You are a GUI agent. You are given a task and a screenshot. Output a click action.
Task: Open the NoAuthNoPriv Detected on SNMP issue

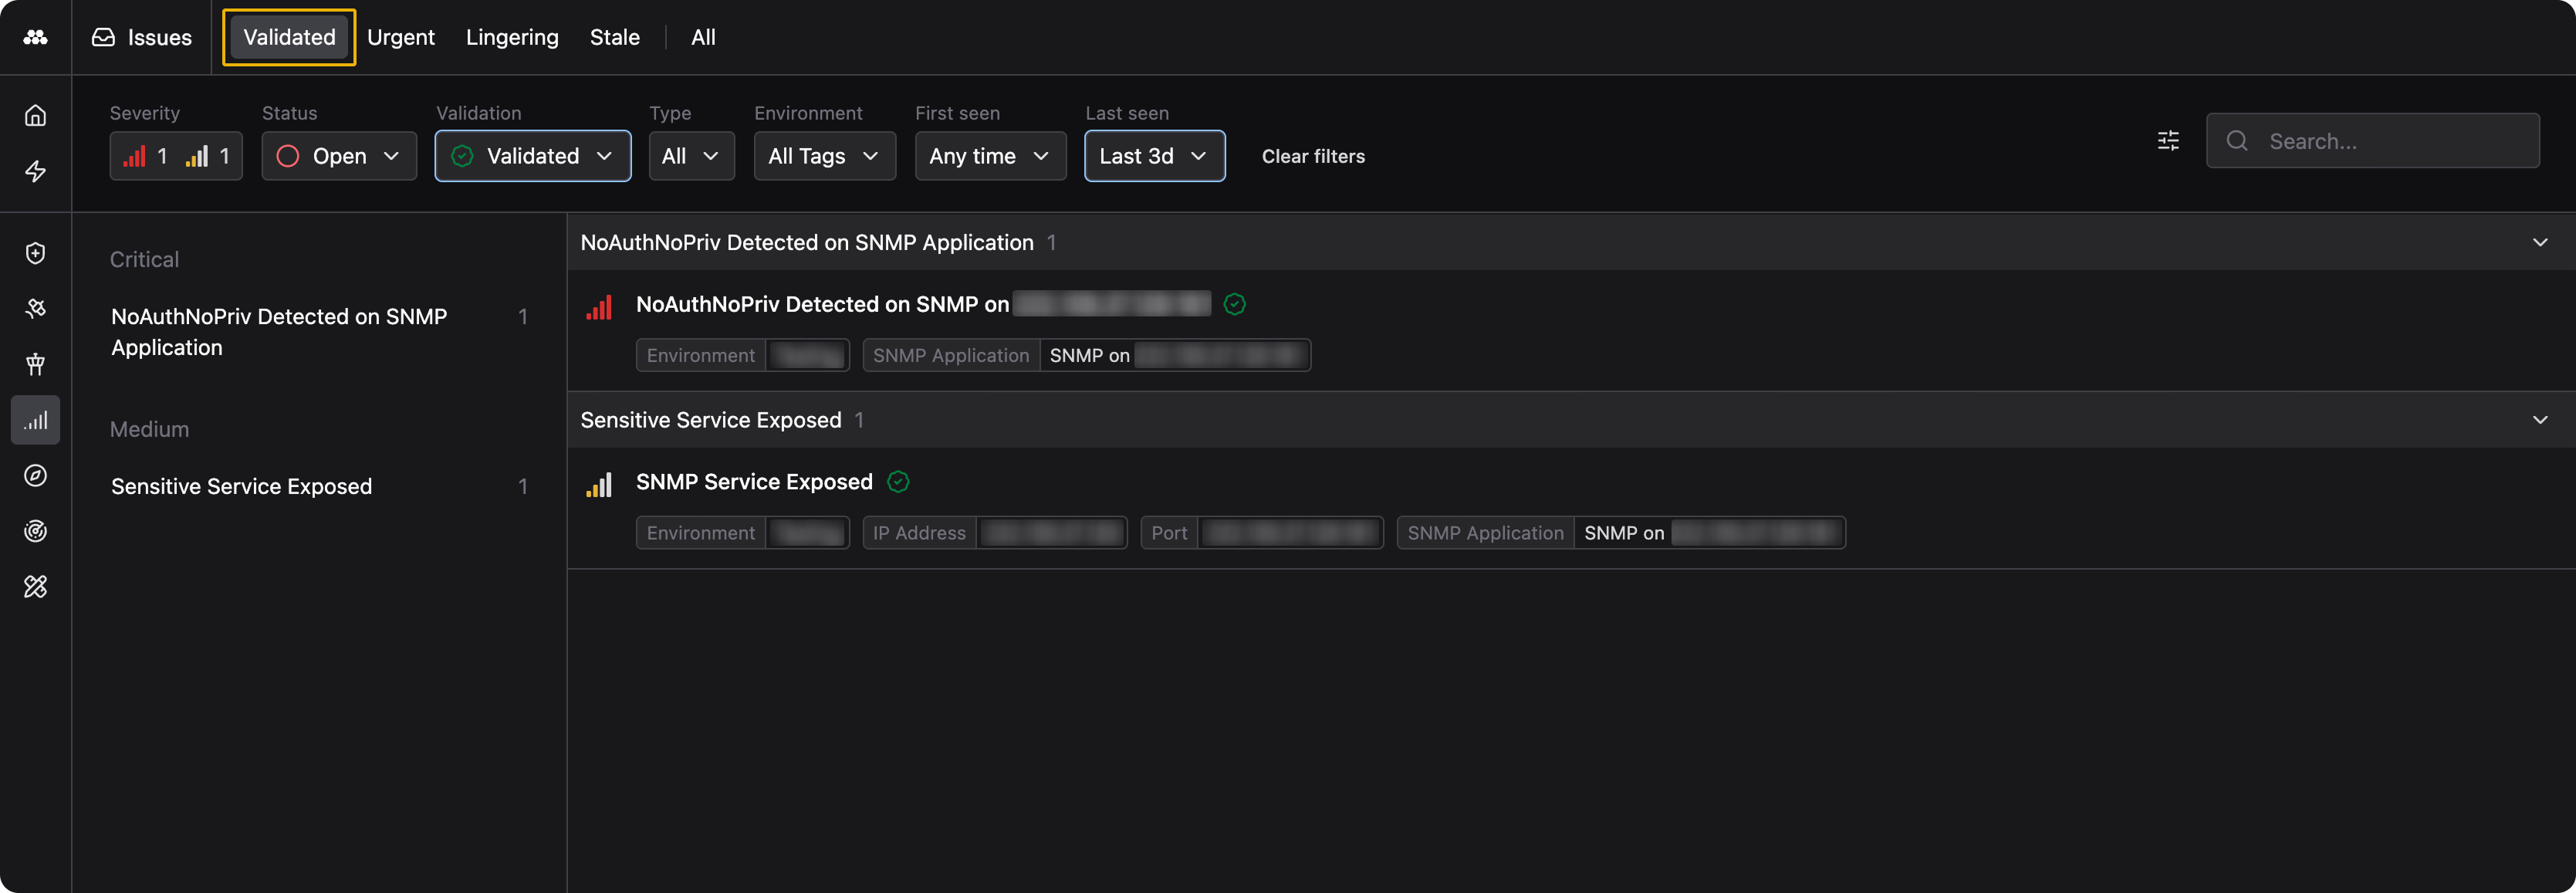[822, 305]
